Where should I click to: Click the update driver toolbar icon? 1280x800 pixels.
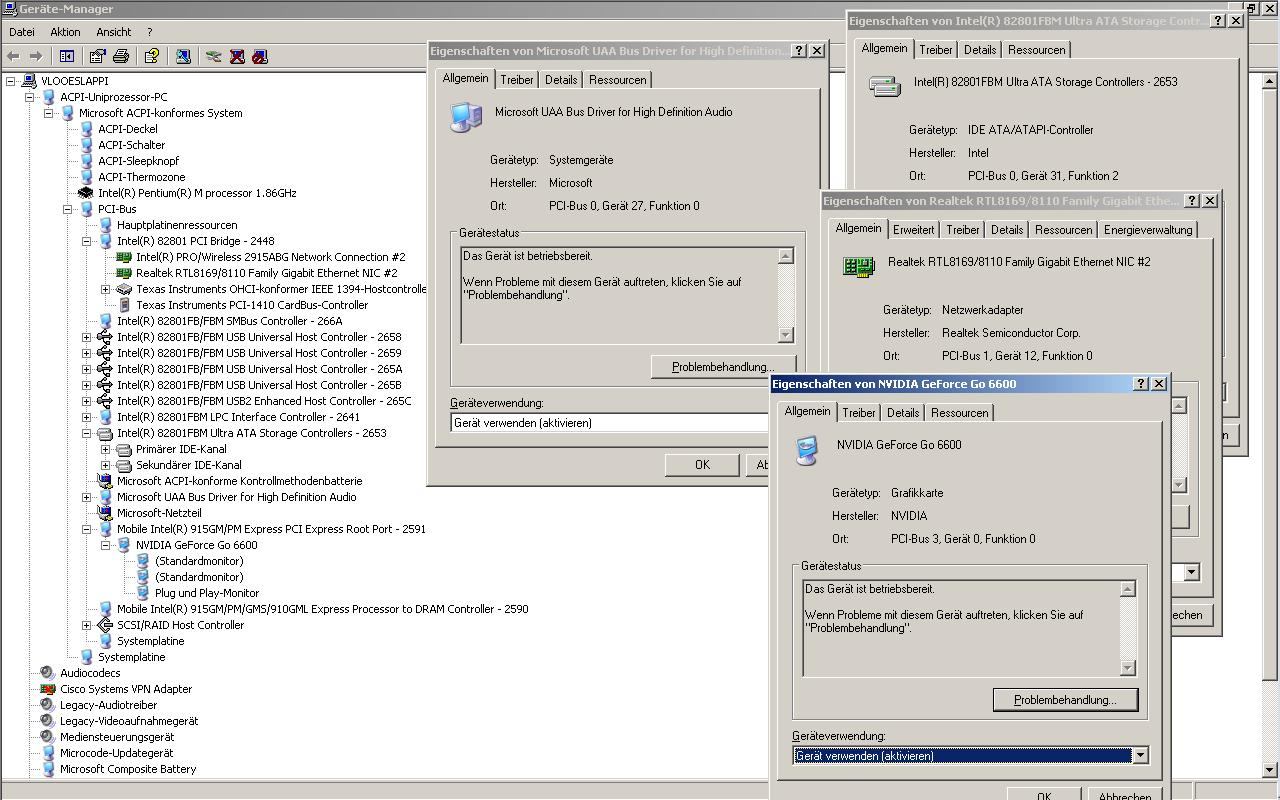[213, 57]
